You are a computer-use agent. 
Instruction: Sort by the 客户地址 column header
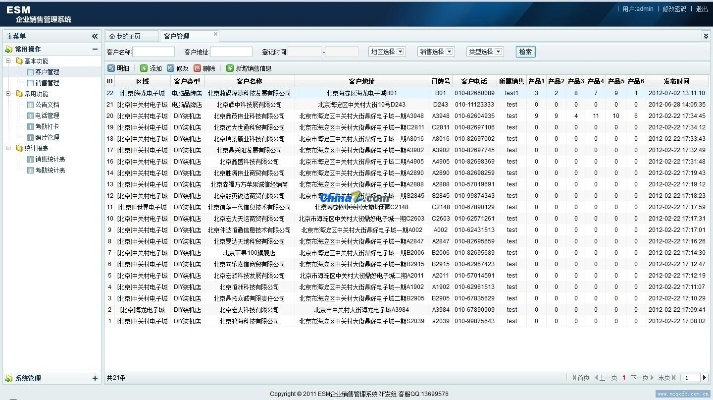point(362,81)
